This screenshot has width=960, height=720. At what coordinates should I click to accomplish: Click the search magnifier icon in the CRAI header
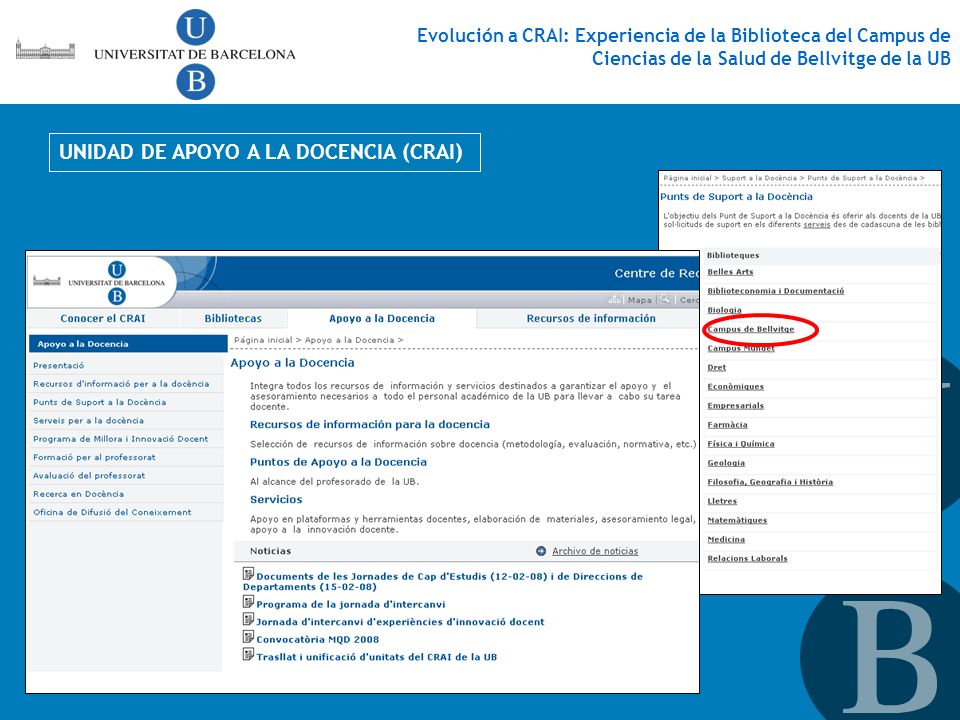(665, 299)
